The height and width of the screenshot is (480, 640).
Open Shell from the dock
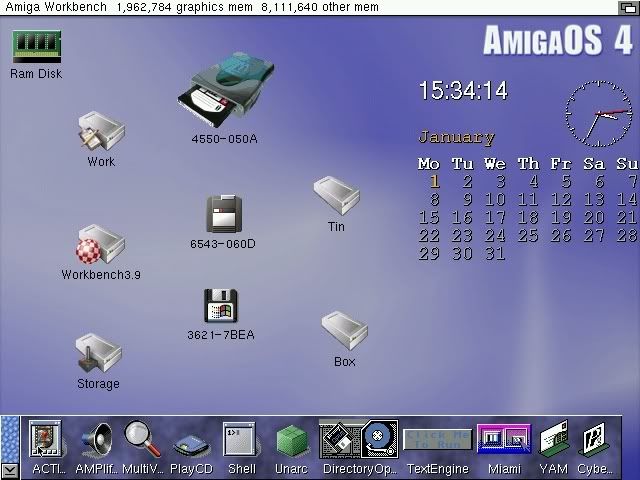(x=239, y=439)
